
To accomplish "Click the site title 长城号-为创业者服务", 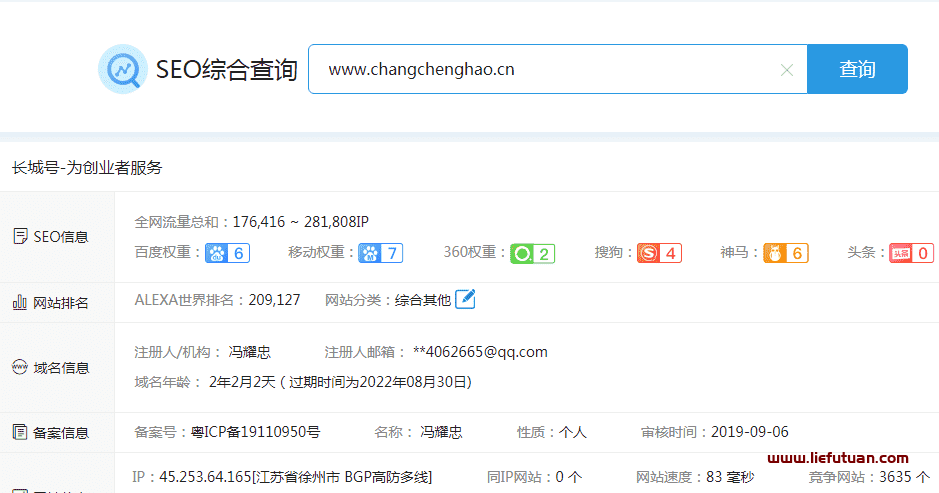I will click(x=87, y=168).
